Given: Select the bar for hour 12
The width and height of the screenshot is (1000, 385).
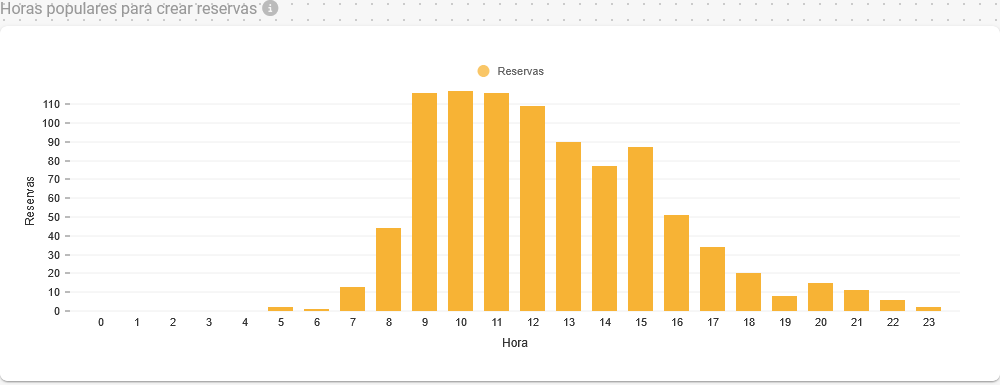Looking at the screenshot, I should [533, 208].
